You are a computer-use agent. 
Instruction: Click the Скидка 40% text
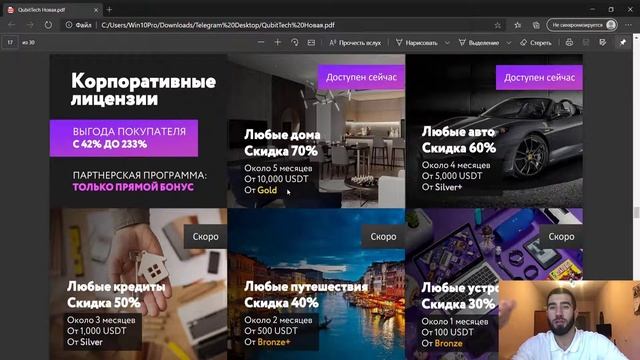[x=281, y=302]
